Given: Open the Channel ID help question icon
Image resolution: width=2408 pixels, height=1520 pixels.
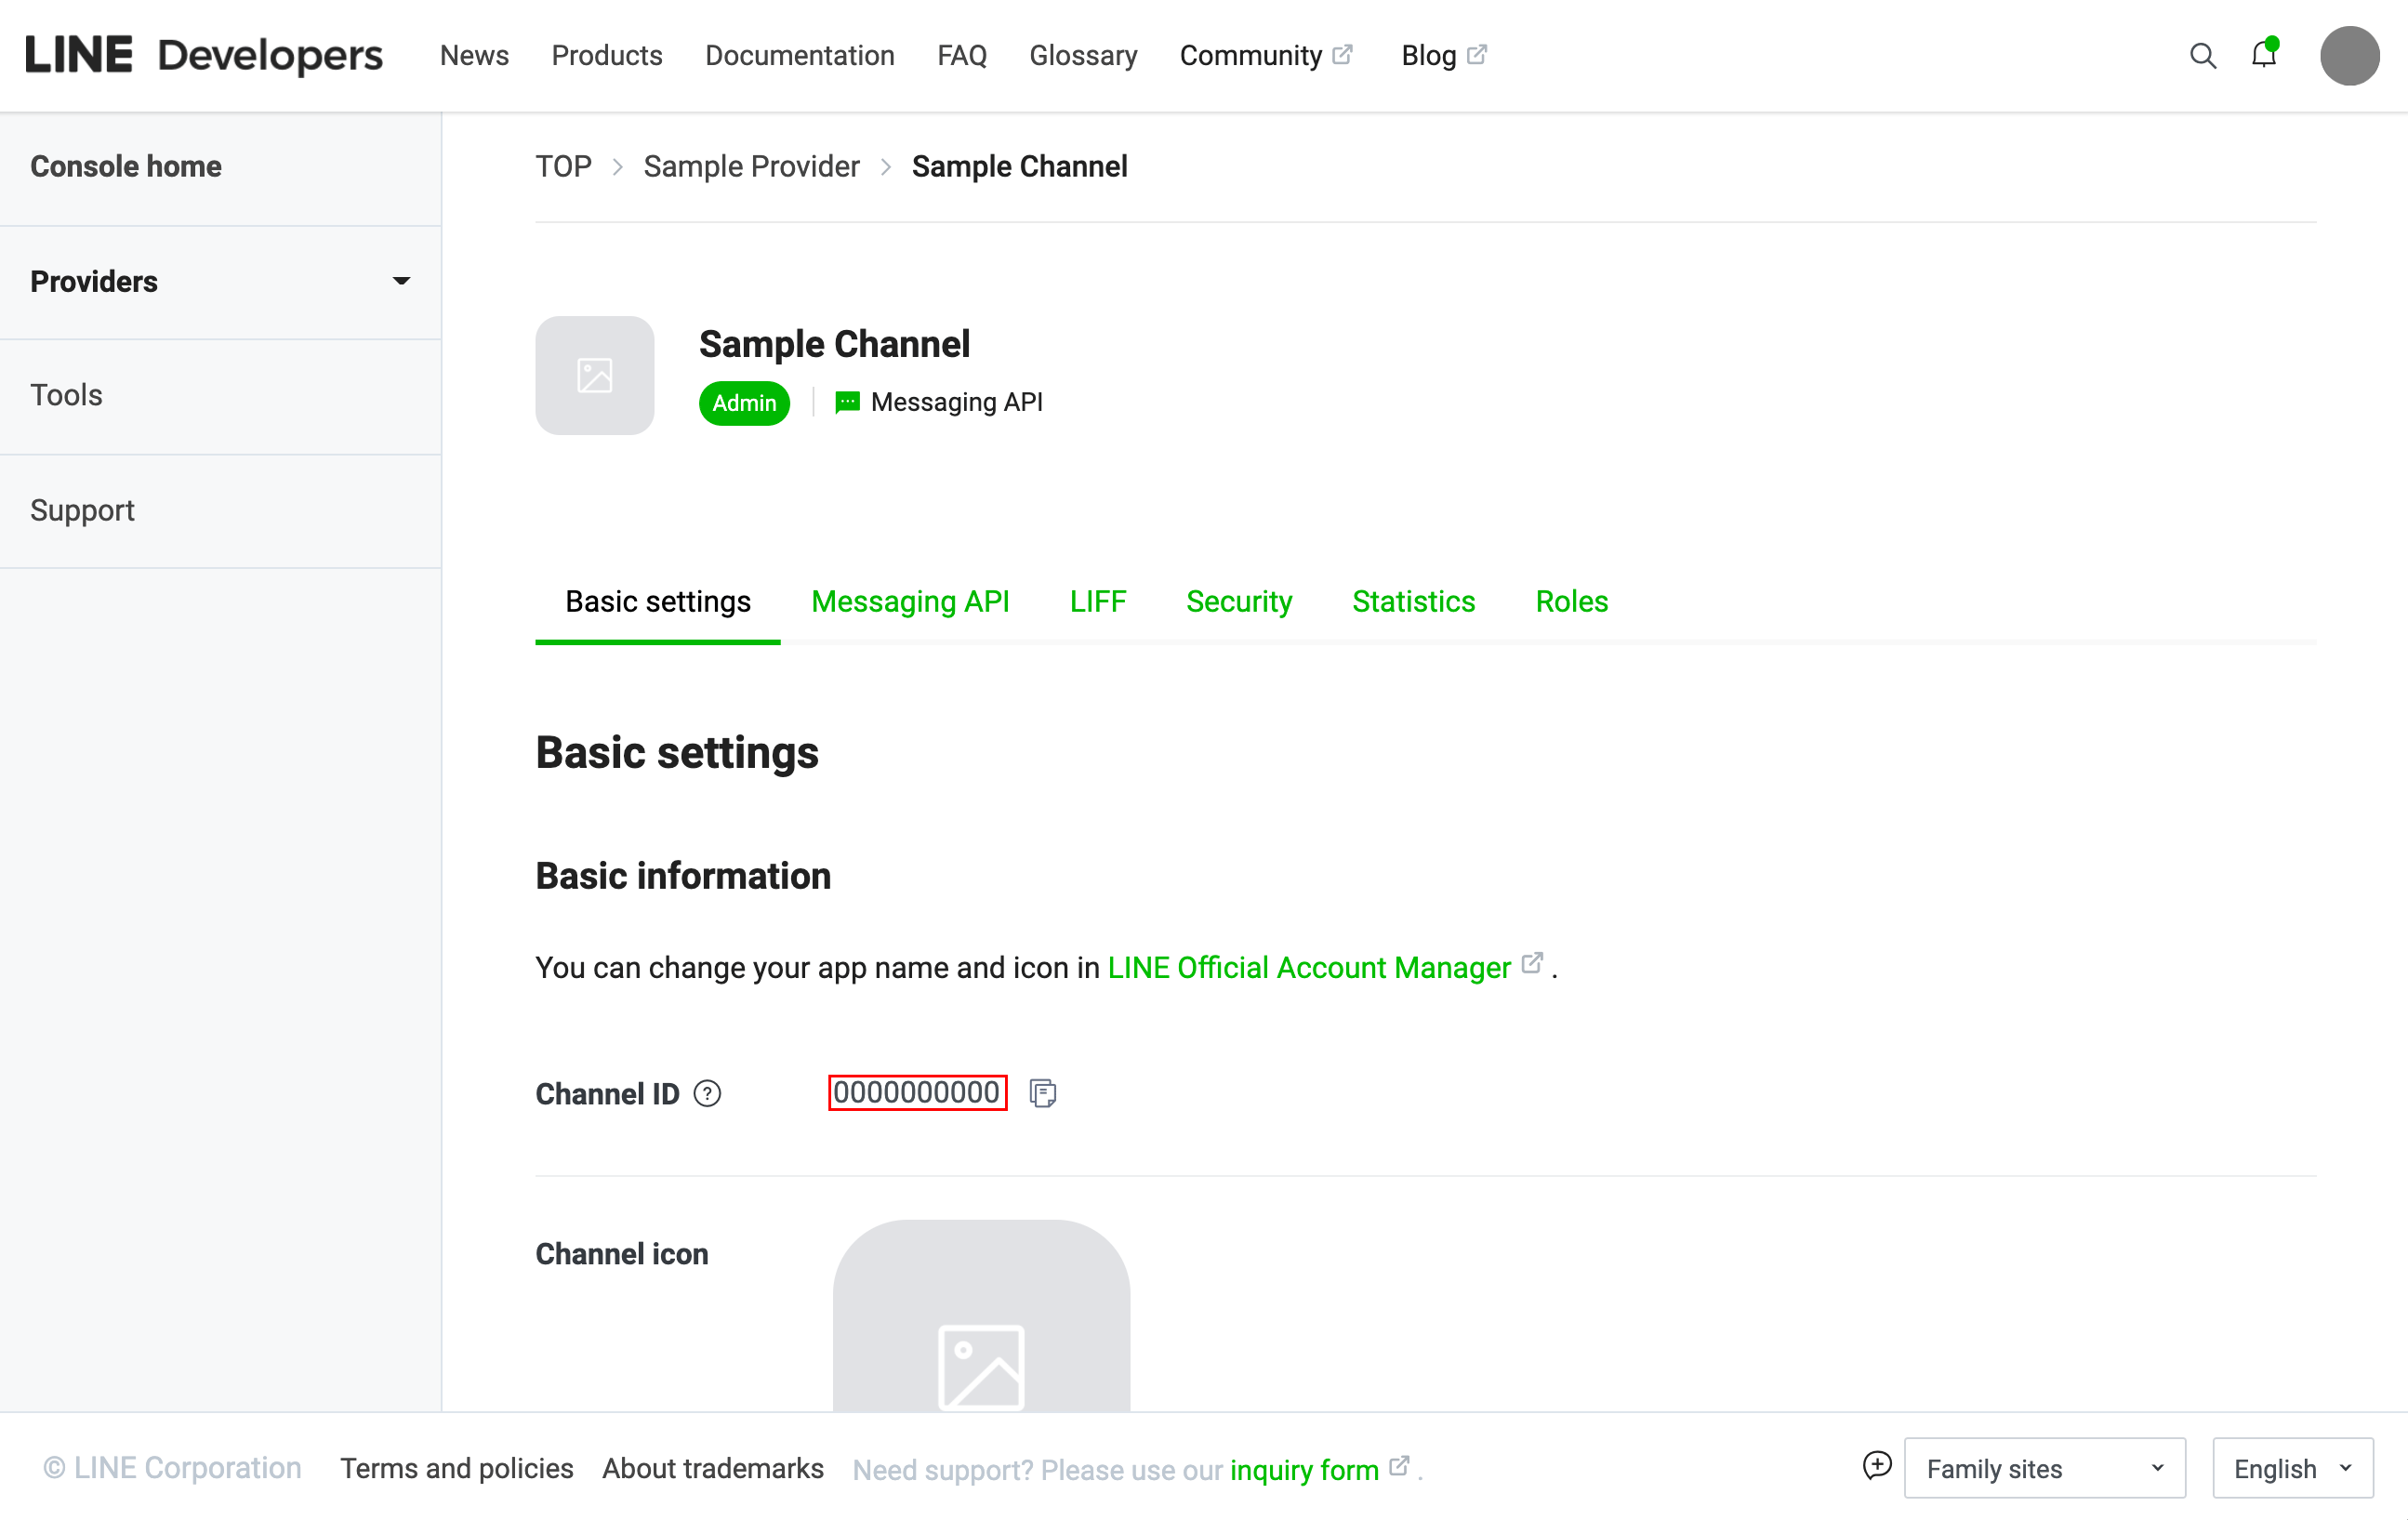Looking at the screenshot, I should (x=707, y=1094).
